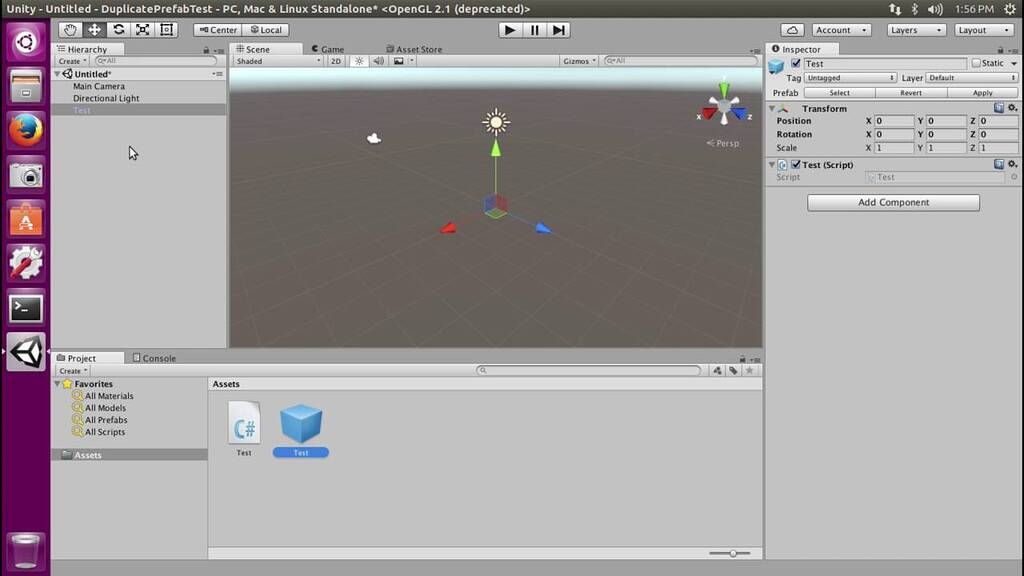
Task: Select the Rect Transform tool
Action: [x=167, y=30]
